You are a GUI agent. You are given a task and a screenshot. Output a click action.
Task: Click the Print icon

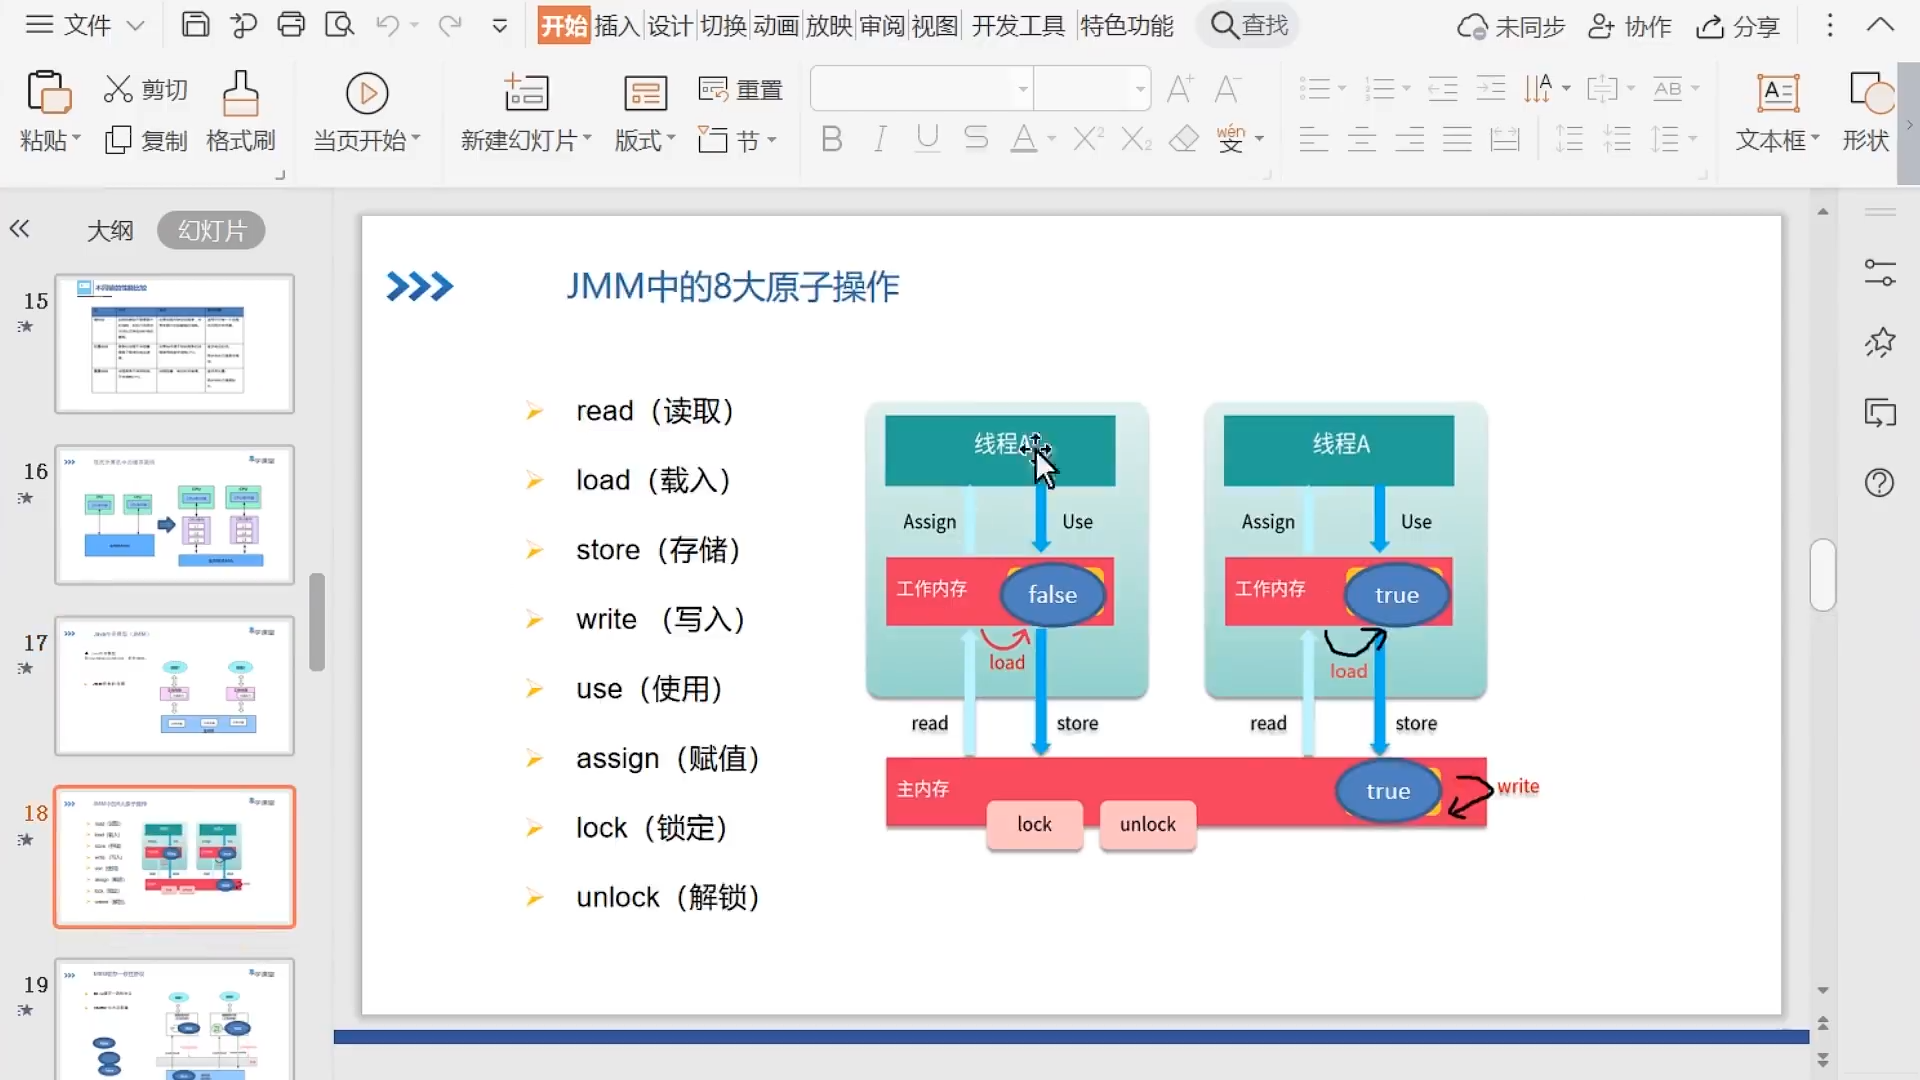tap(291, 25)
